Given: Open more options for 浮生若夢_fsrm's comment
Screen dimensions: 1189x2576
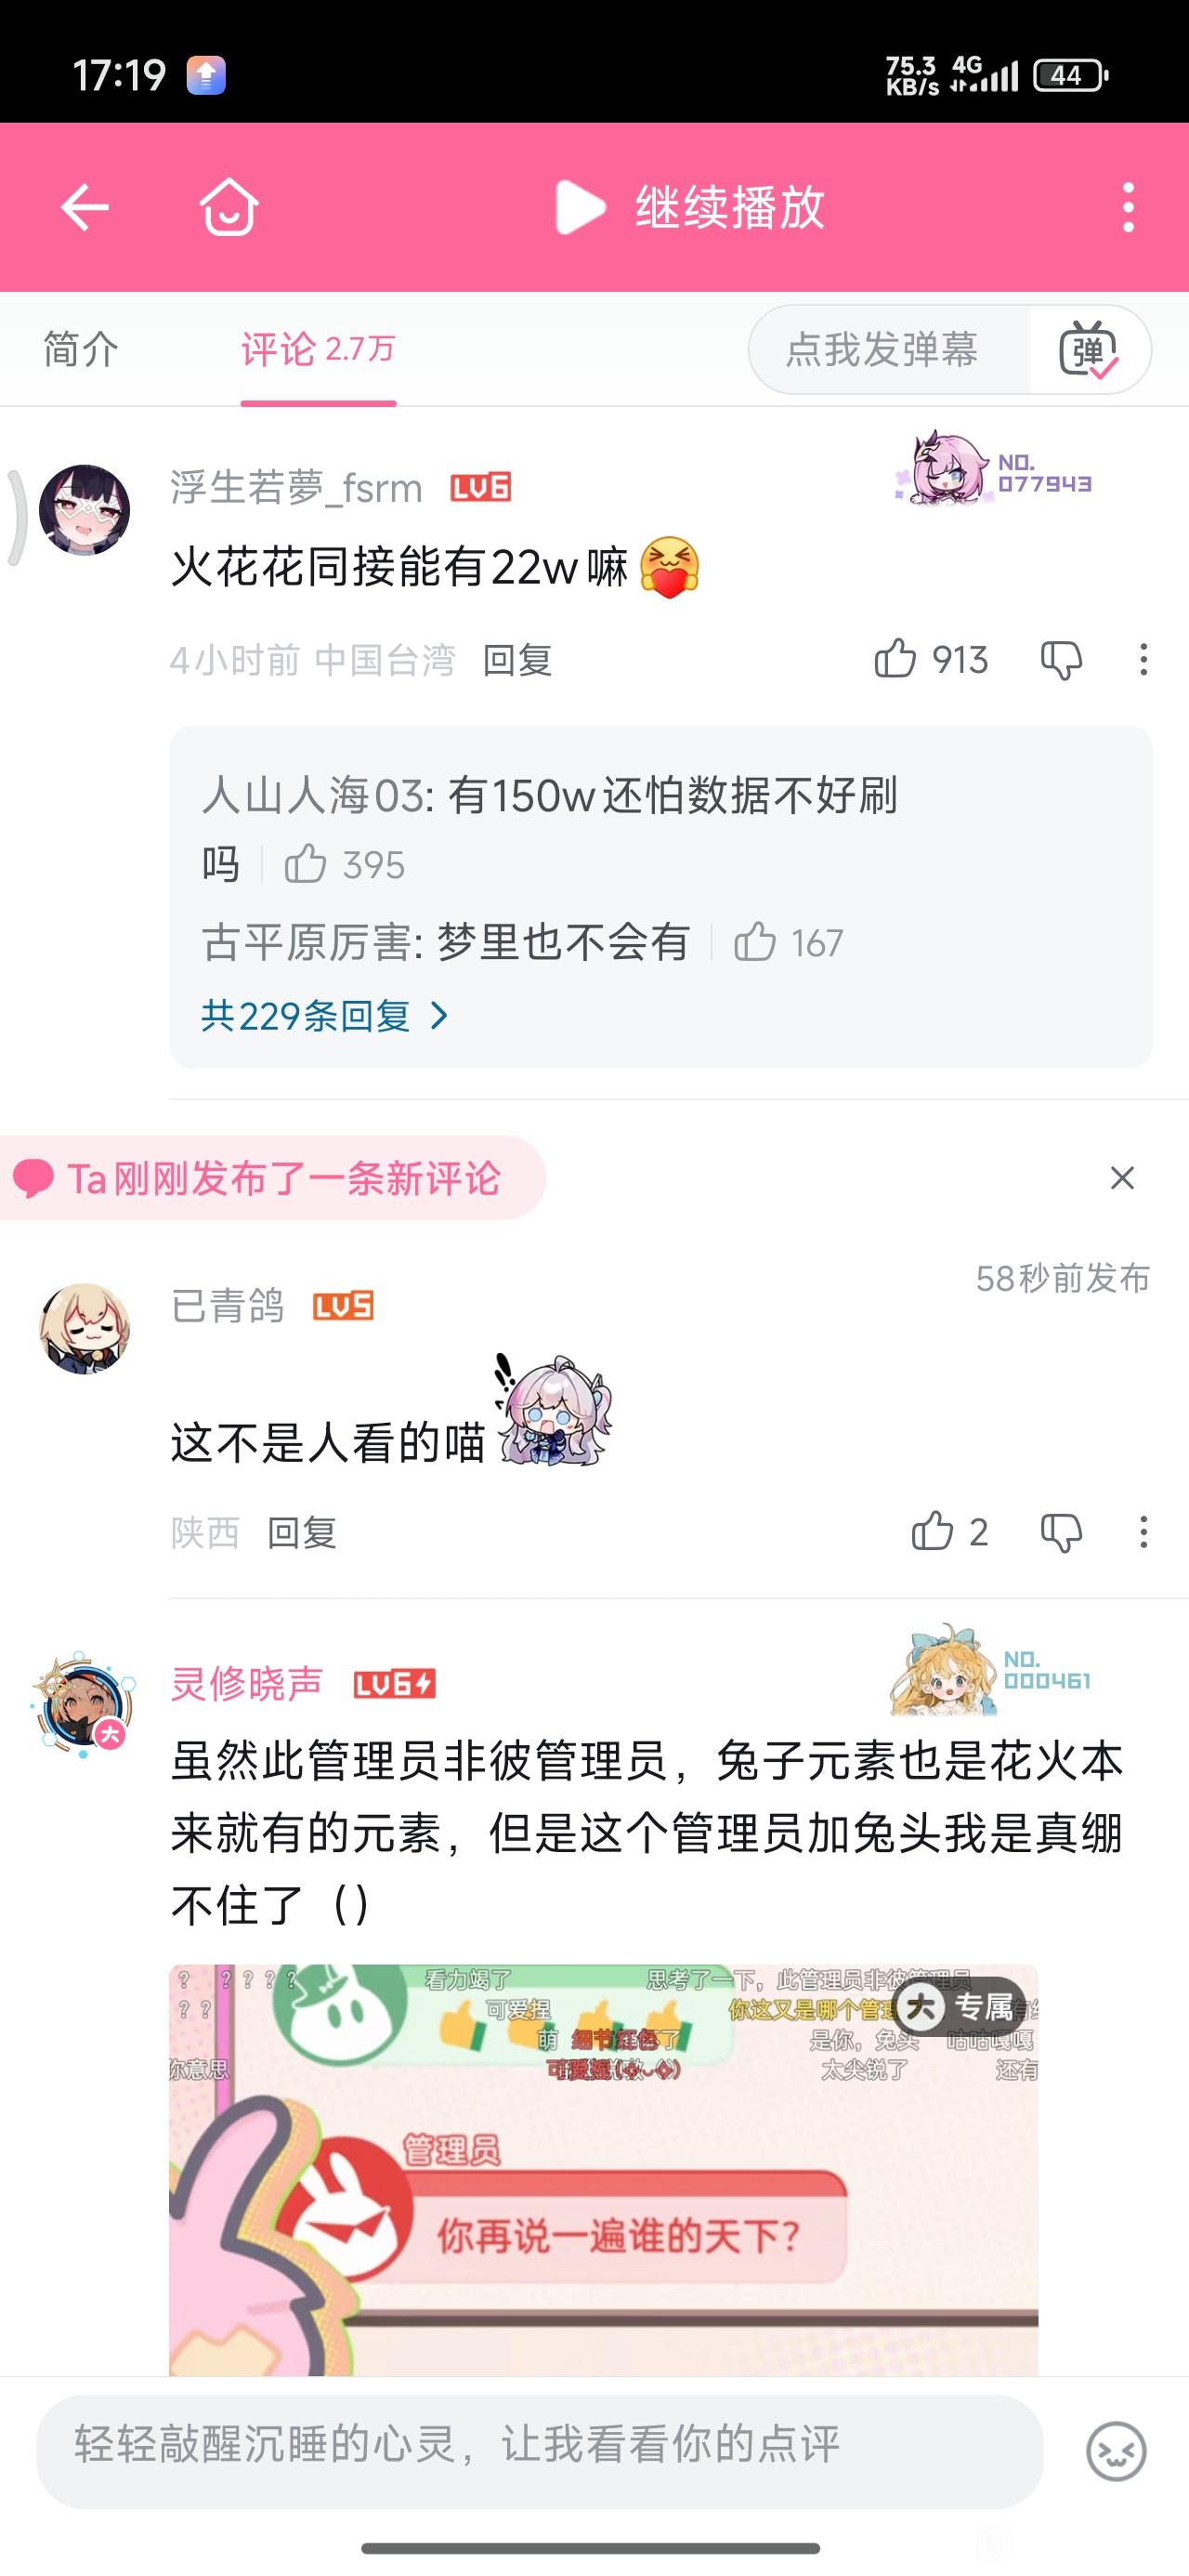Looking at the screenshot, I should click(x=1143, y=660).
